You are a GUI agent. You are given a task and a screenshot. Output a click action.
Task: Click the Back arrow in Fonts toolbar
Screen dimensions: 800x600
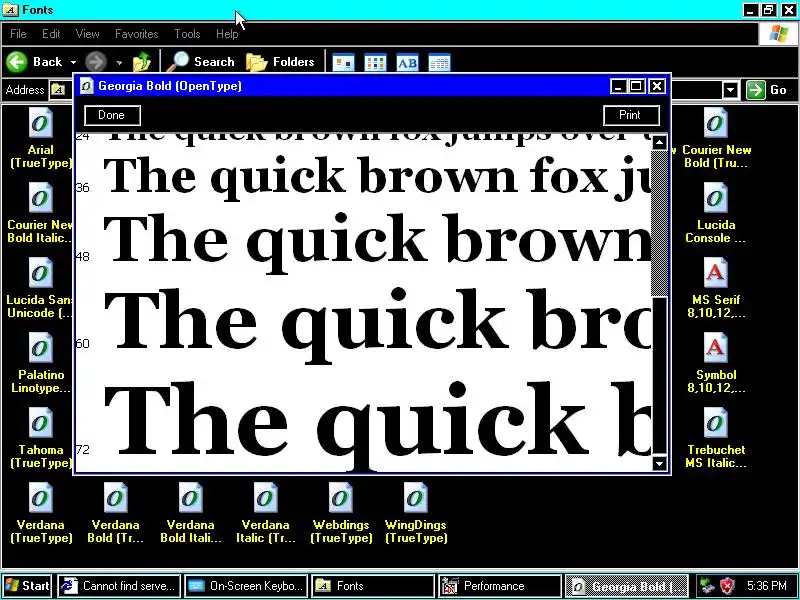[x=34, y=62]
